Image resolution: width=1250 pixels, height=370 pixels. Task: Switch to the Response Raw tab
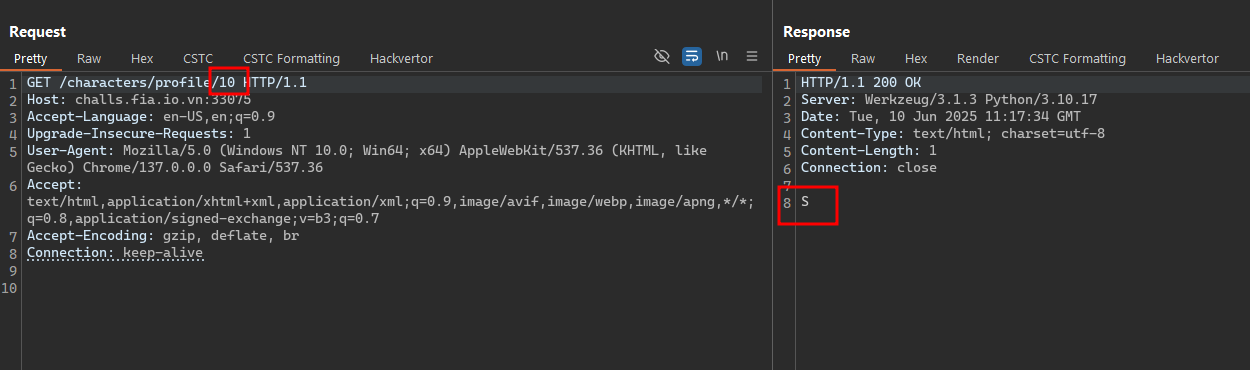[863, 59]
